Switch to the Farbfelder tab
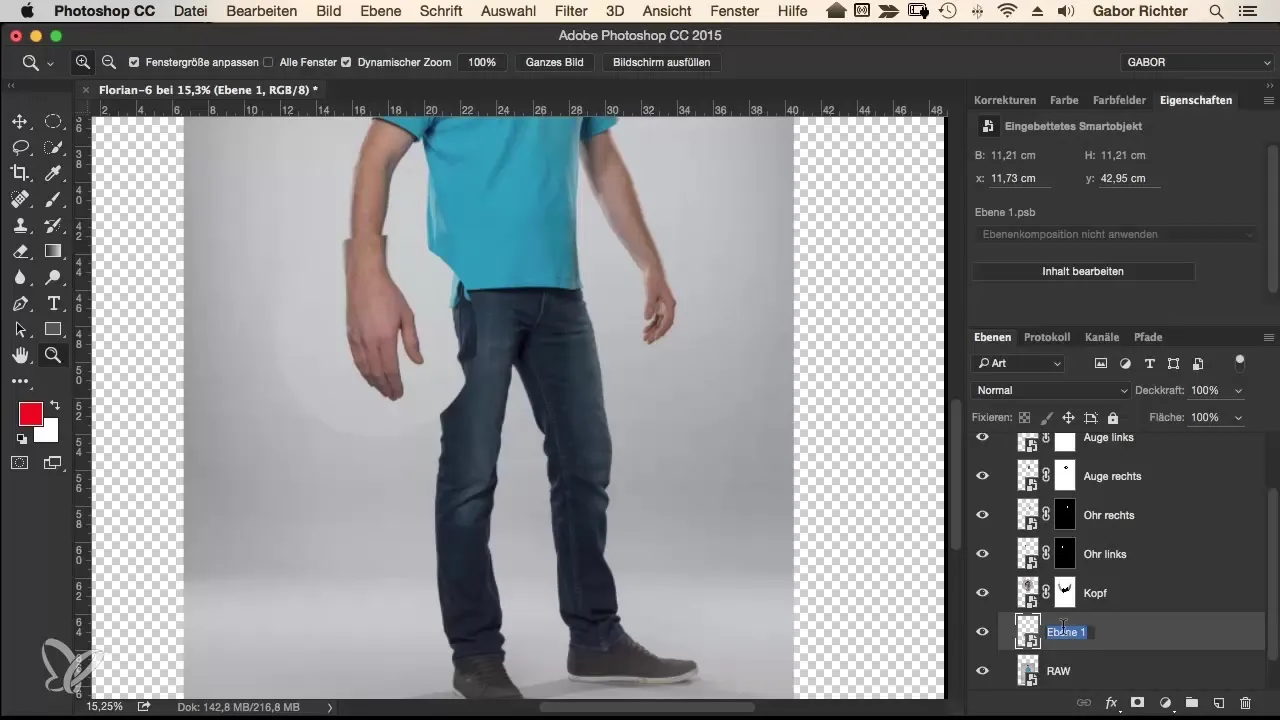Viewport: 1280px width, 720px height. (1119, 100)
